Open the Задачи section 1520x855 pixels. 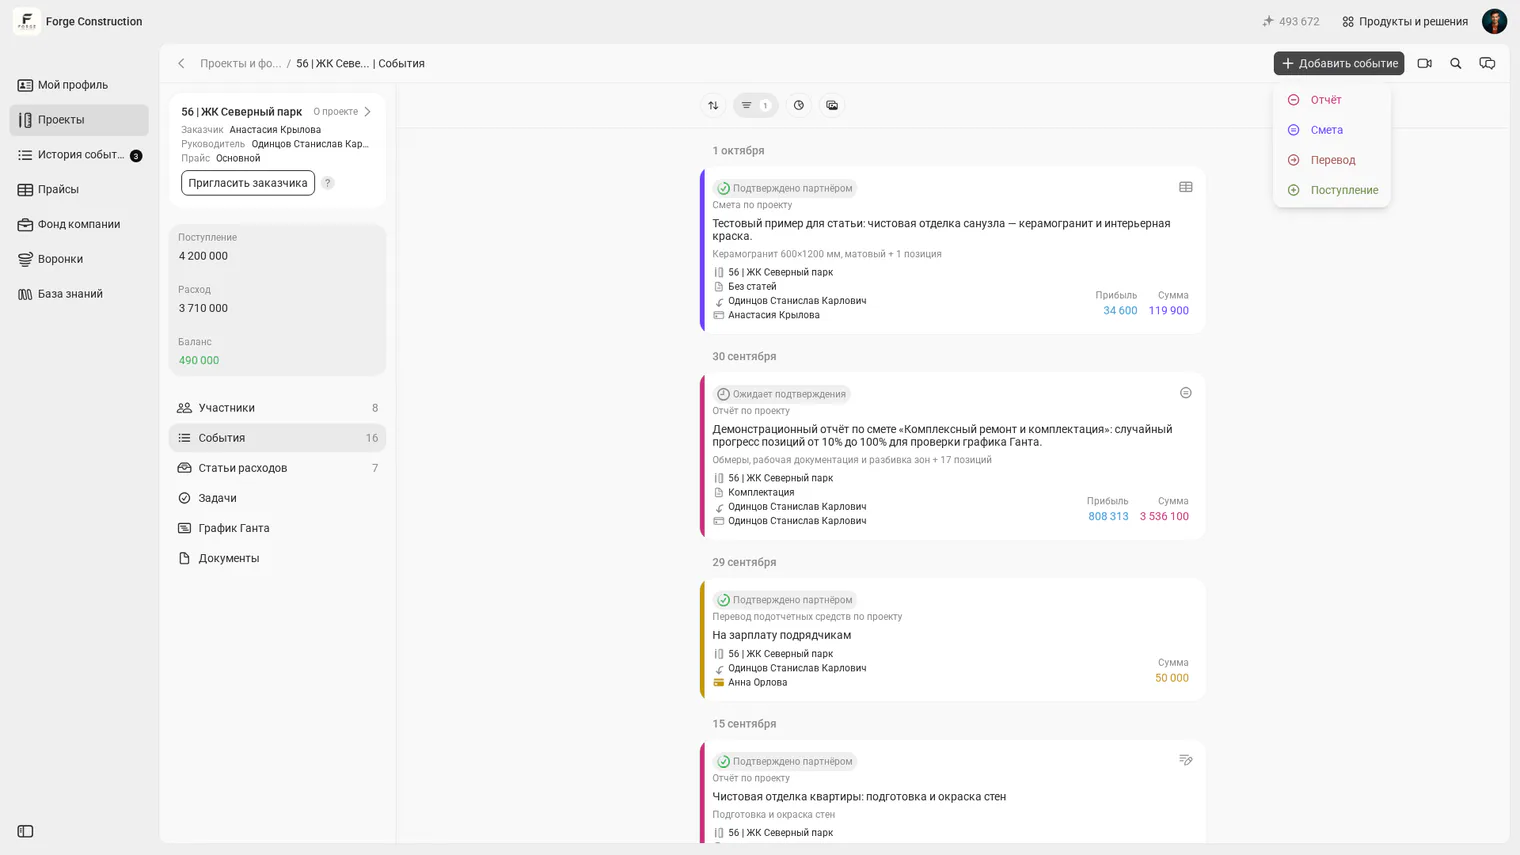point(277,498)
